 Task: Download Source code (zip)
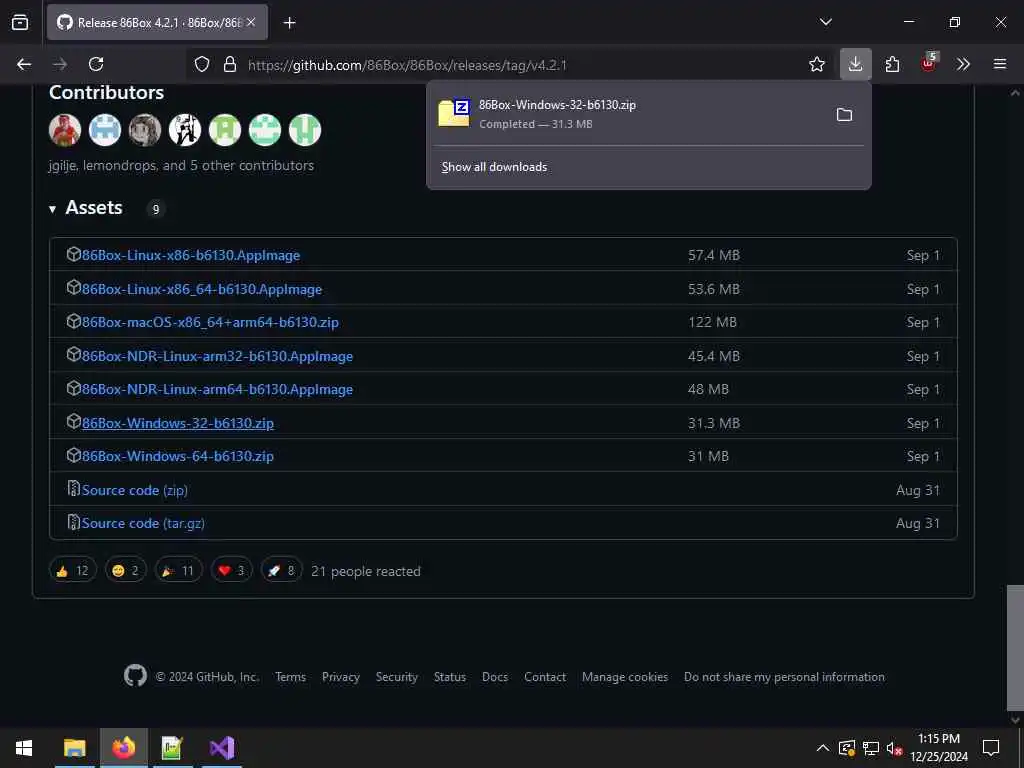click(x=135, y=490)
